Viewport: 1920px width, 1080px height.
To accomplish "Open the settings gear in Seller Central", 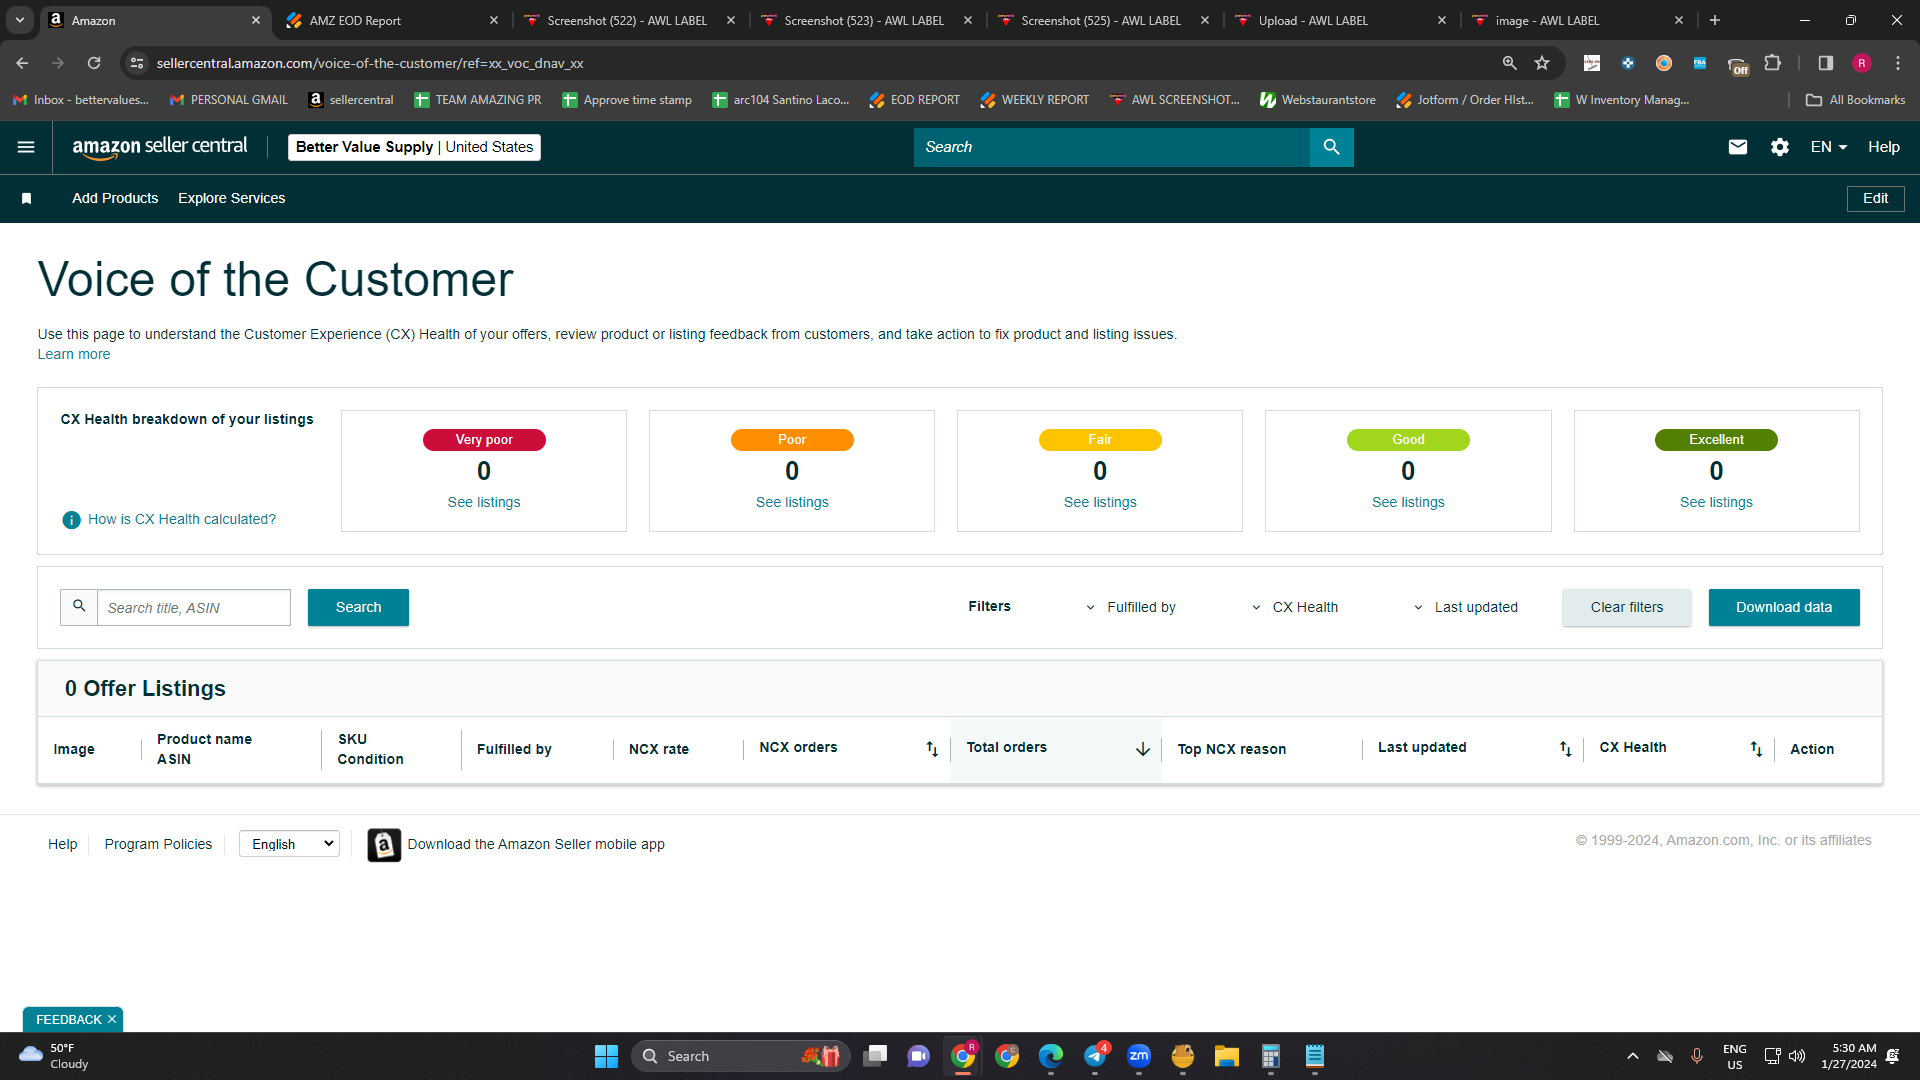I will click(1780, 147).
